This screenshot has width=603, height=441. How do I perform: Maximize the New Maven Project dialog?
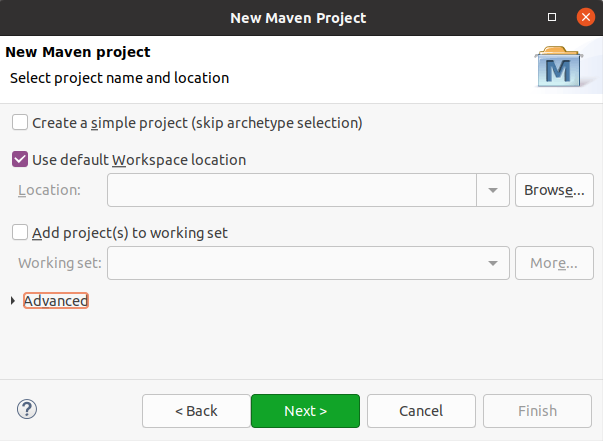tap(552, 17)
